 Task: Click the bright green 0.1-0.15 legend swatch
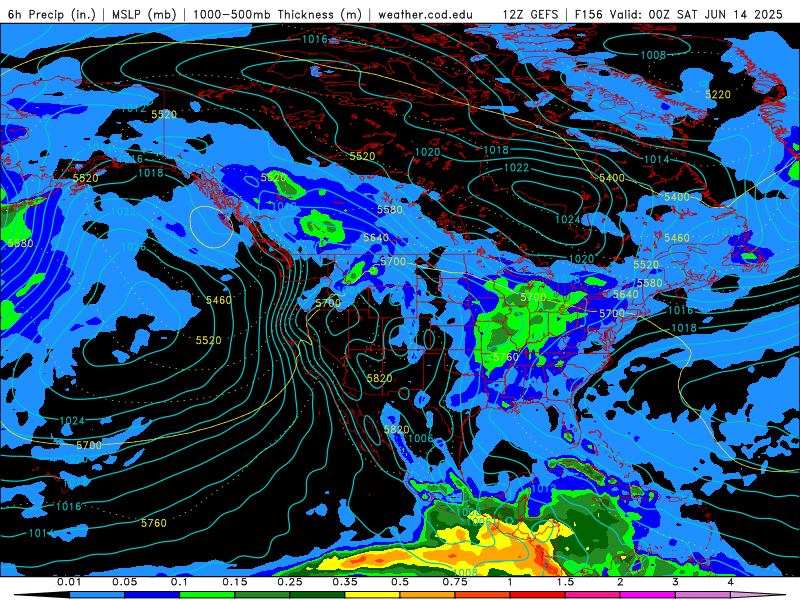(x=207, y=595)
